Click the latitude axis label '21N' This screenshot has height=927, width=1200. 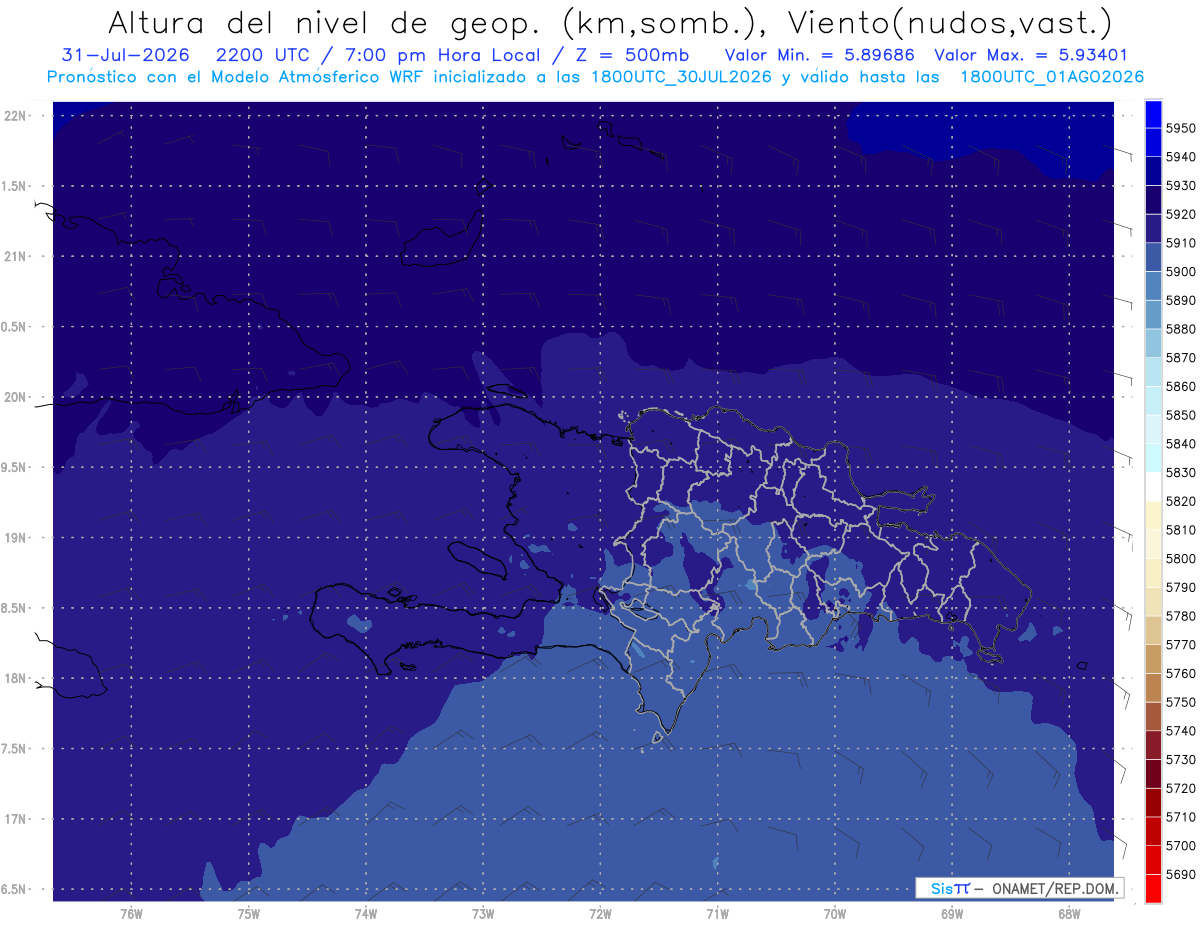15,257
